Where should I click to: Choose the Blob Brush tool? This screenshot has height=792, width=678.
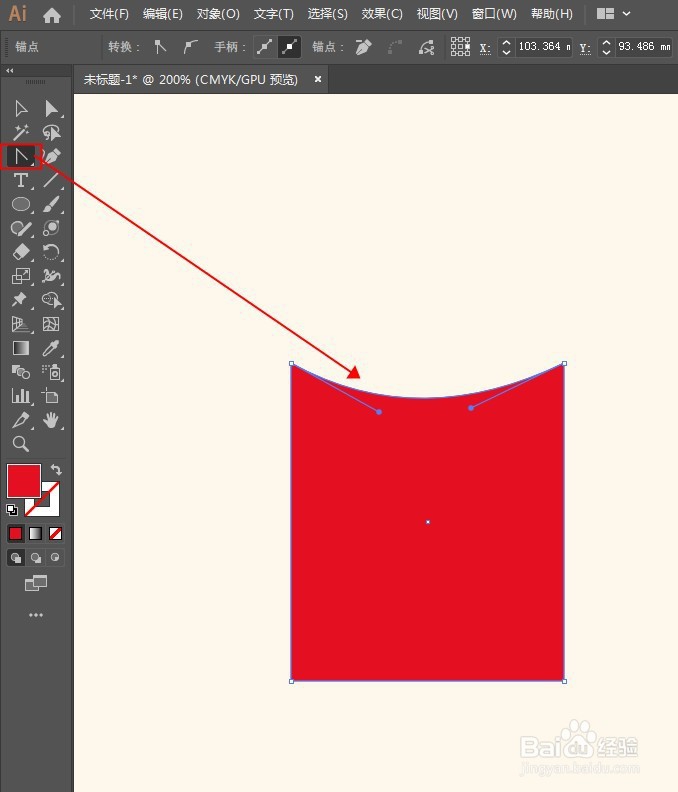[x=52, y=228]
